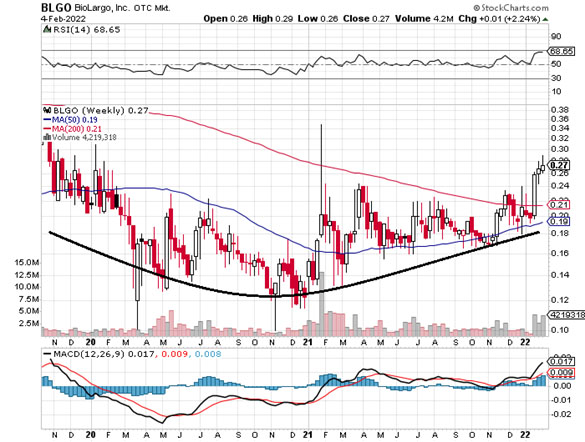Viewport: 585px width, 442px height.
Task: Select the Low 0.26 value
Action: 317,19
